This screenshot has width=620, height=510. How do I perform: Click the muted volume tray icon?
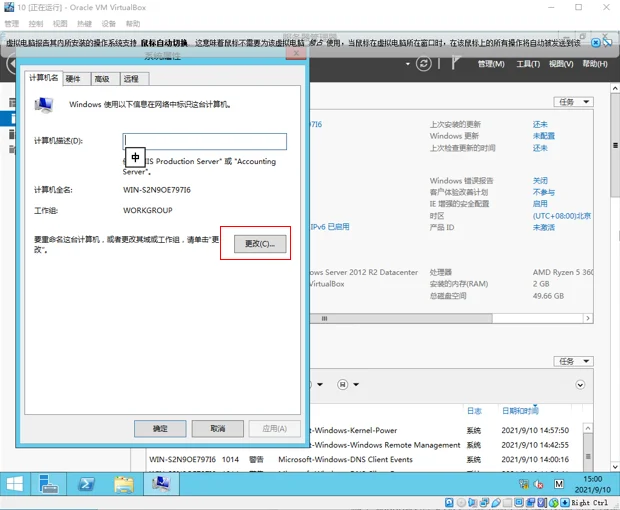(x=538, y=484)
